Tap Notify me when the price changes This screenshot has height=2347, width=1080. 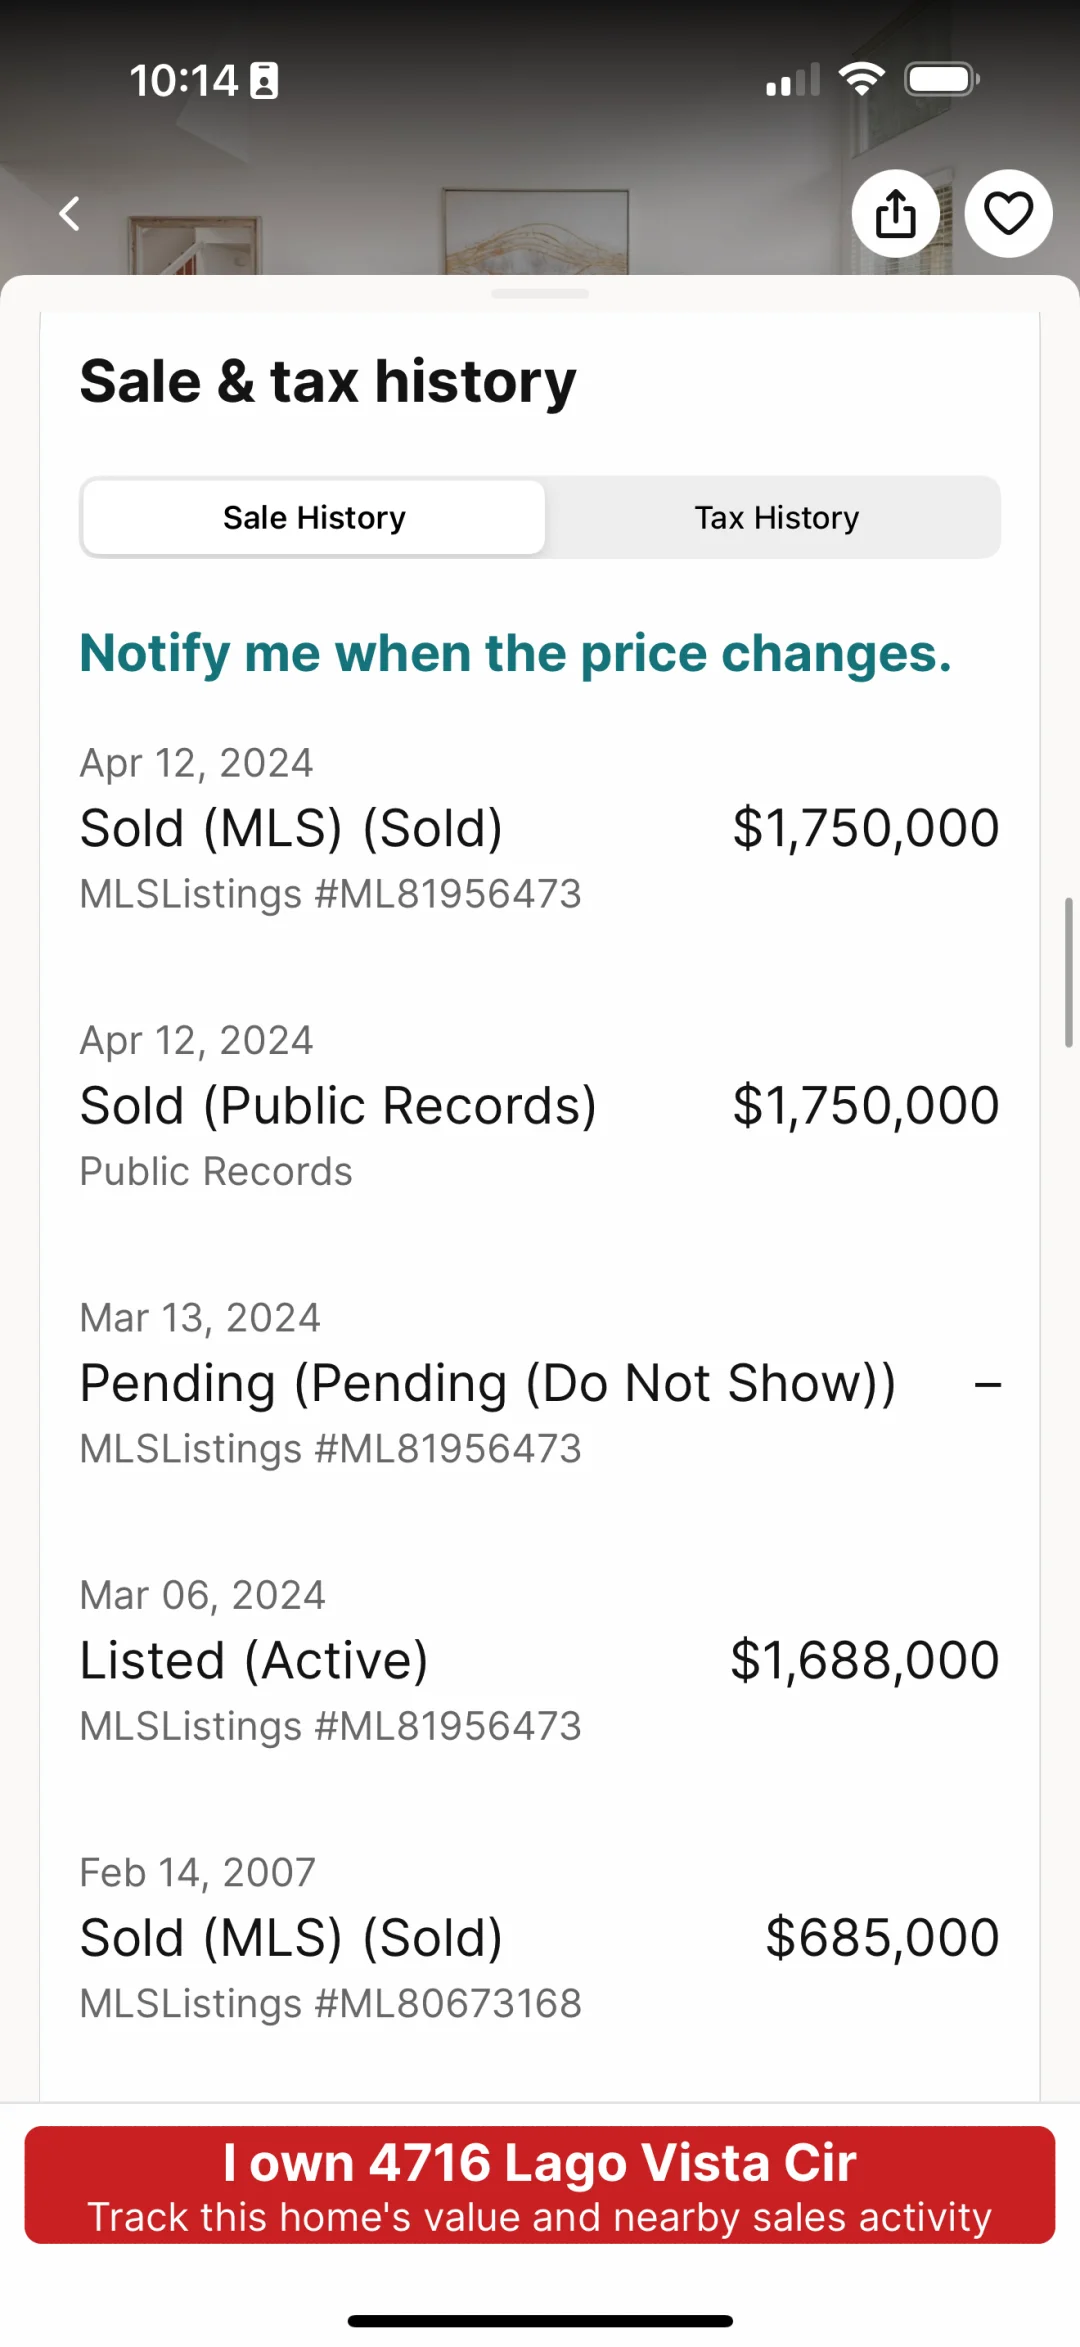pyautogui.click(x=515, y=653)
